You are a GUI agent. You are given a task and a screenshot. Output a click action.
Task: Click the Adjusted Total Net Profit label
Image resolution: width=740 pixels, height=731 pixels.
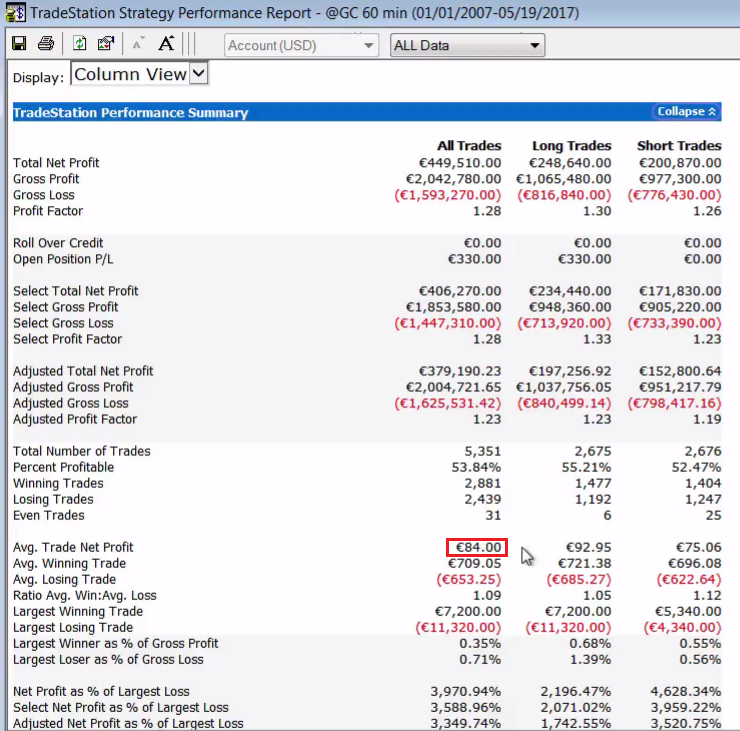(x=84, y=371)
